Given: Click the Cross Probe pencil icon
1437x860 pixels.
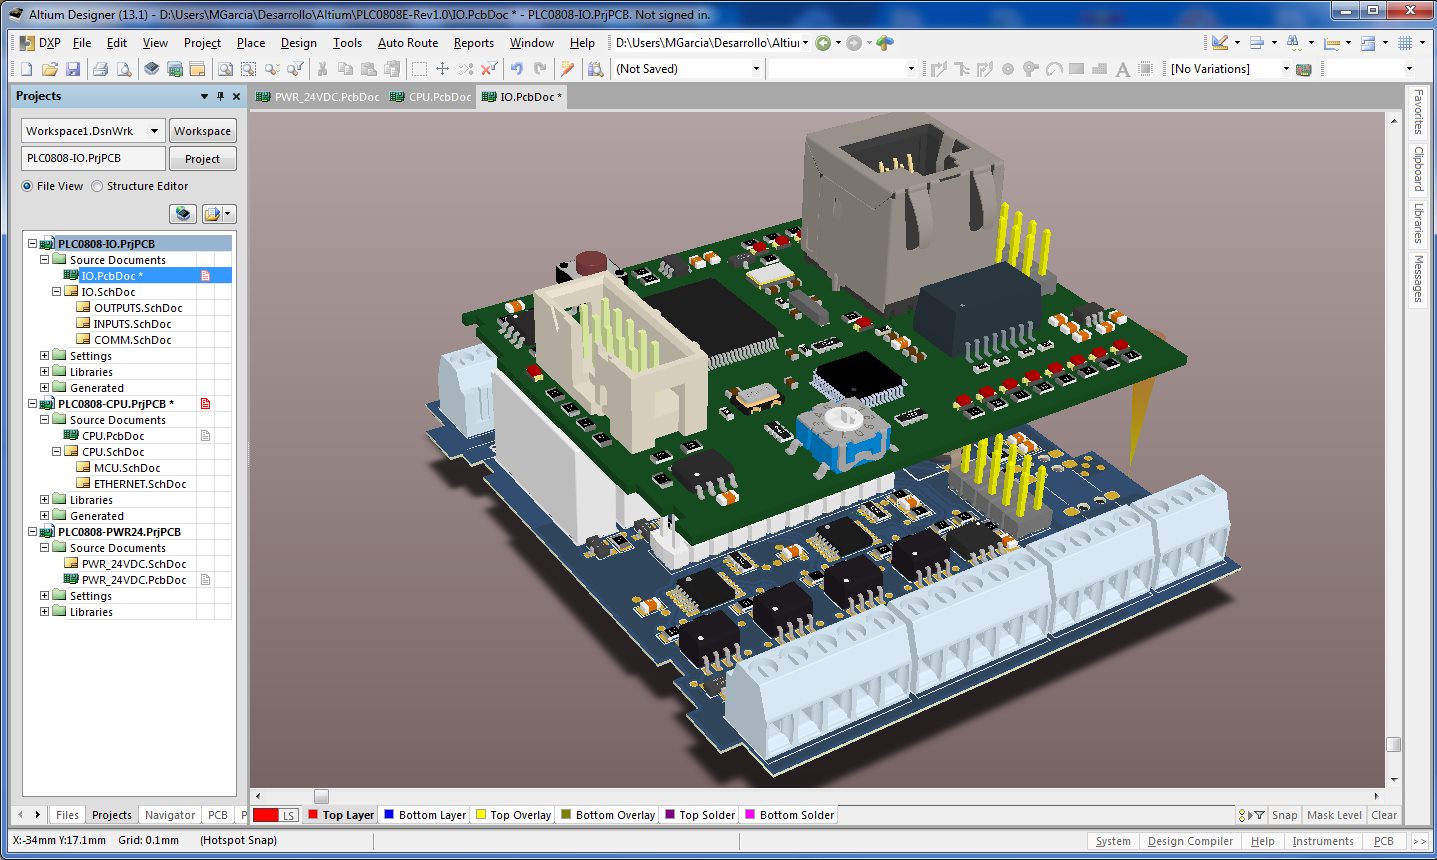Looking at the screenshot, I should pyautogui.click(x=568, y=69).
